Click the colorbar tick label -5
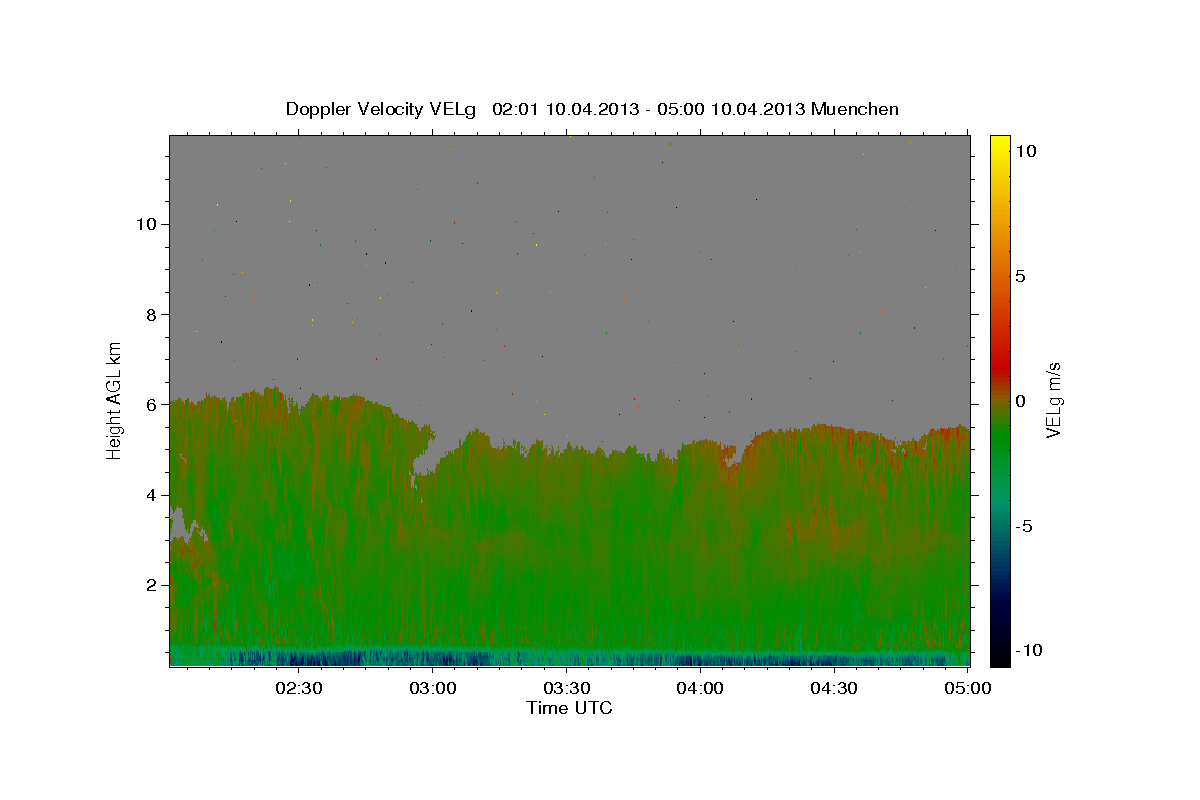The width and height of the screenshot is (1200, 800). point(1024,526)
